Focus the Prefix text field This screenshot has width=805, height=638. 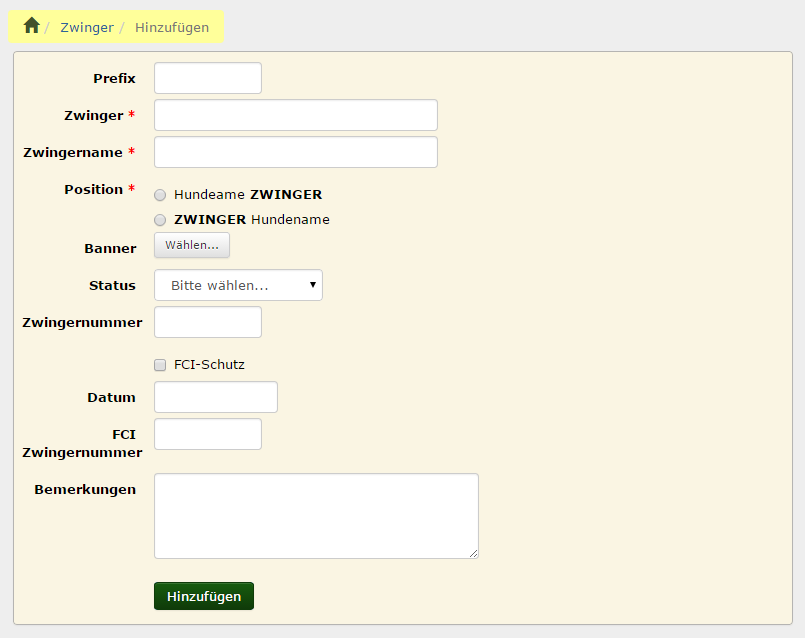tap(208, 78)
